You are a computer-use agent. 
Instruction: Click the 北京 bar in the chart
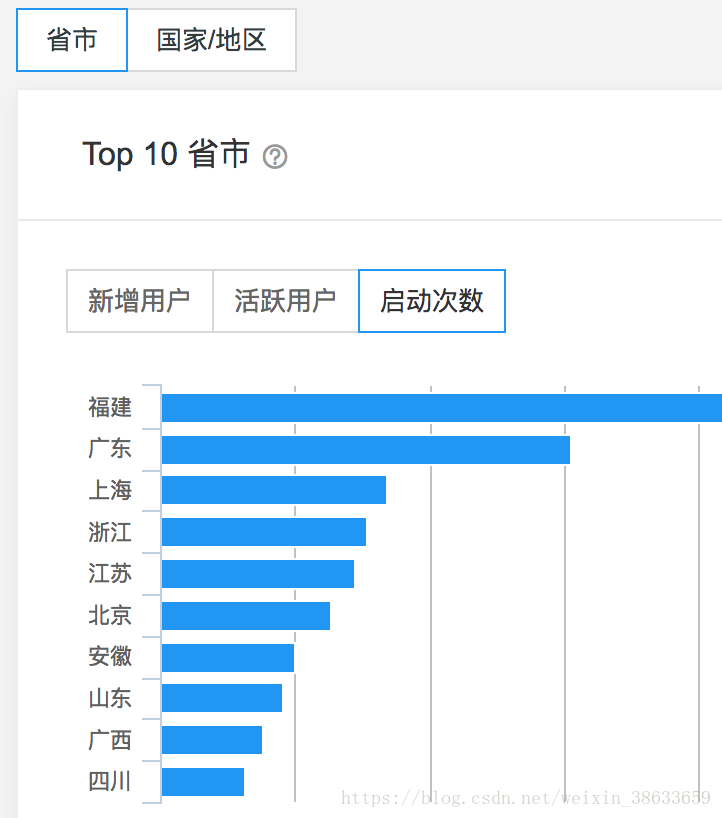pos(245,615)
